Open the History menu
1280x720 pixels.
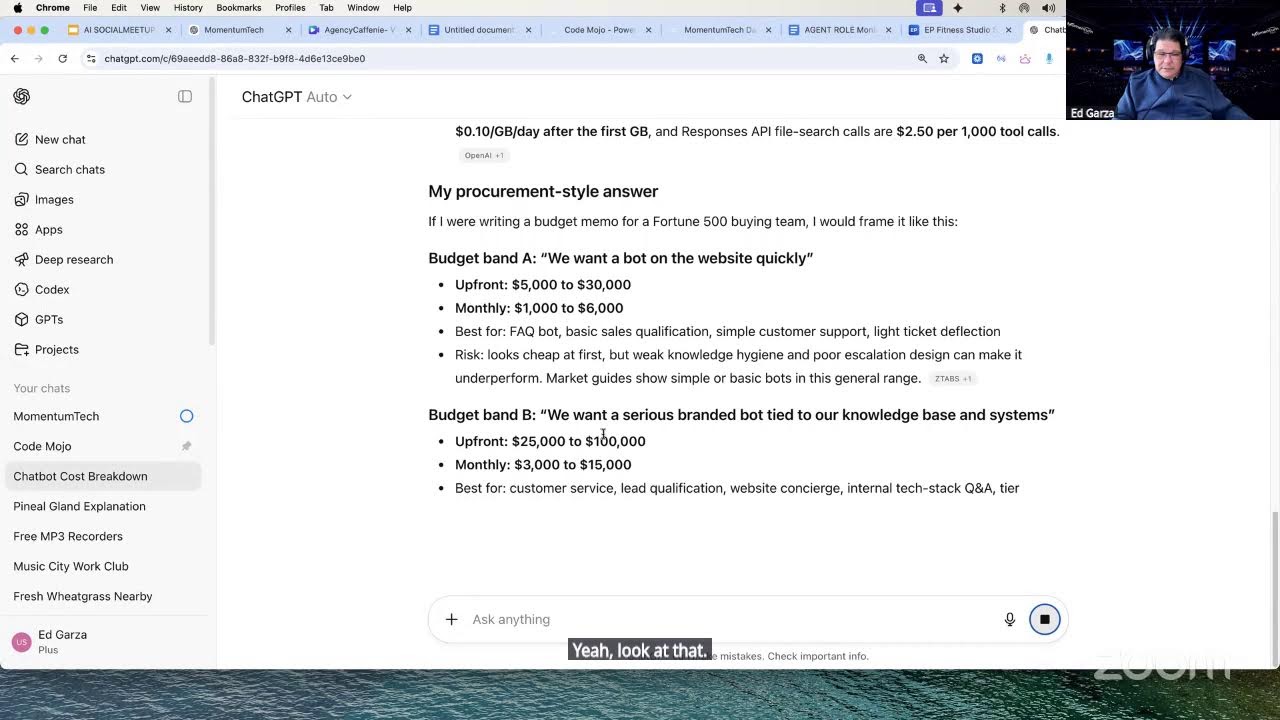(x=188, y=7)
